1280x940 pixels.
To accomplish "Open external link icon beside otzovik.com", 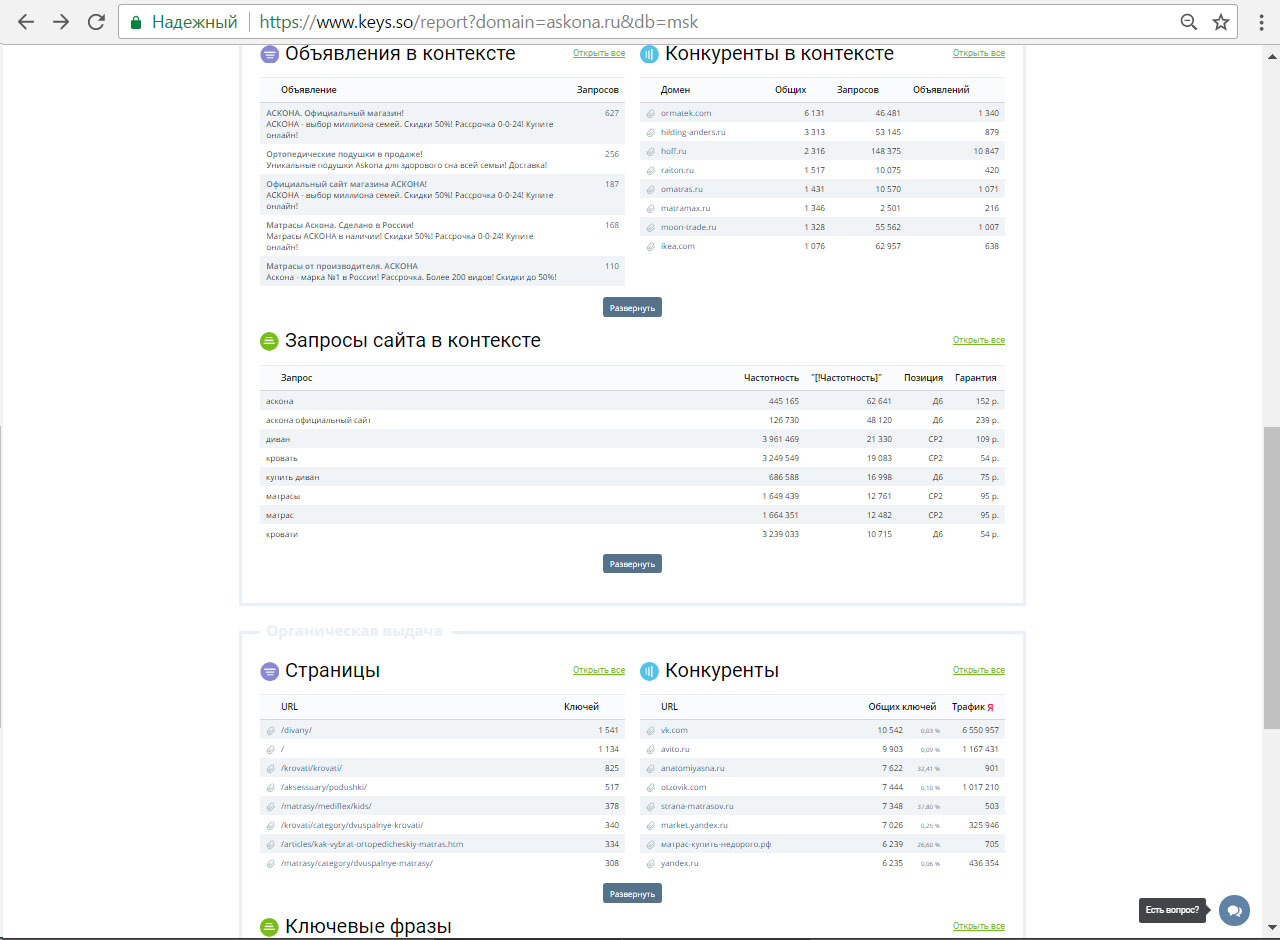I will (x=650, y=787).
